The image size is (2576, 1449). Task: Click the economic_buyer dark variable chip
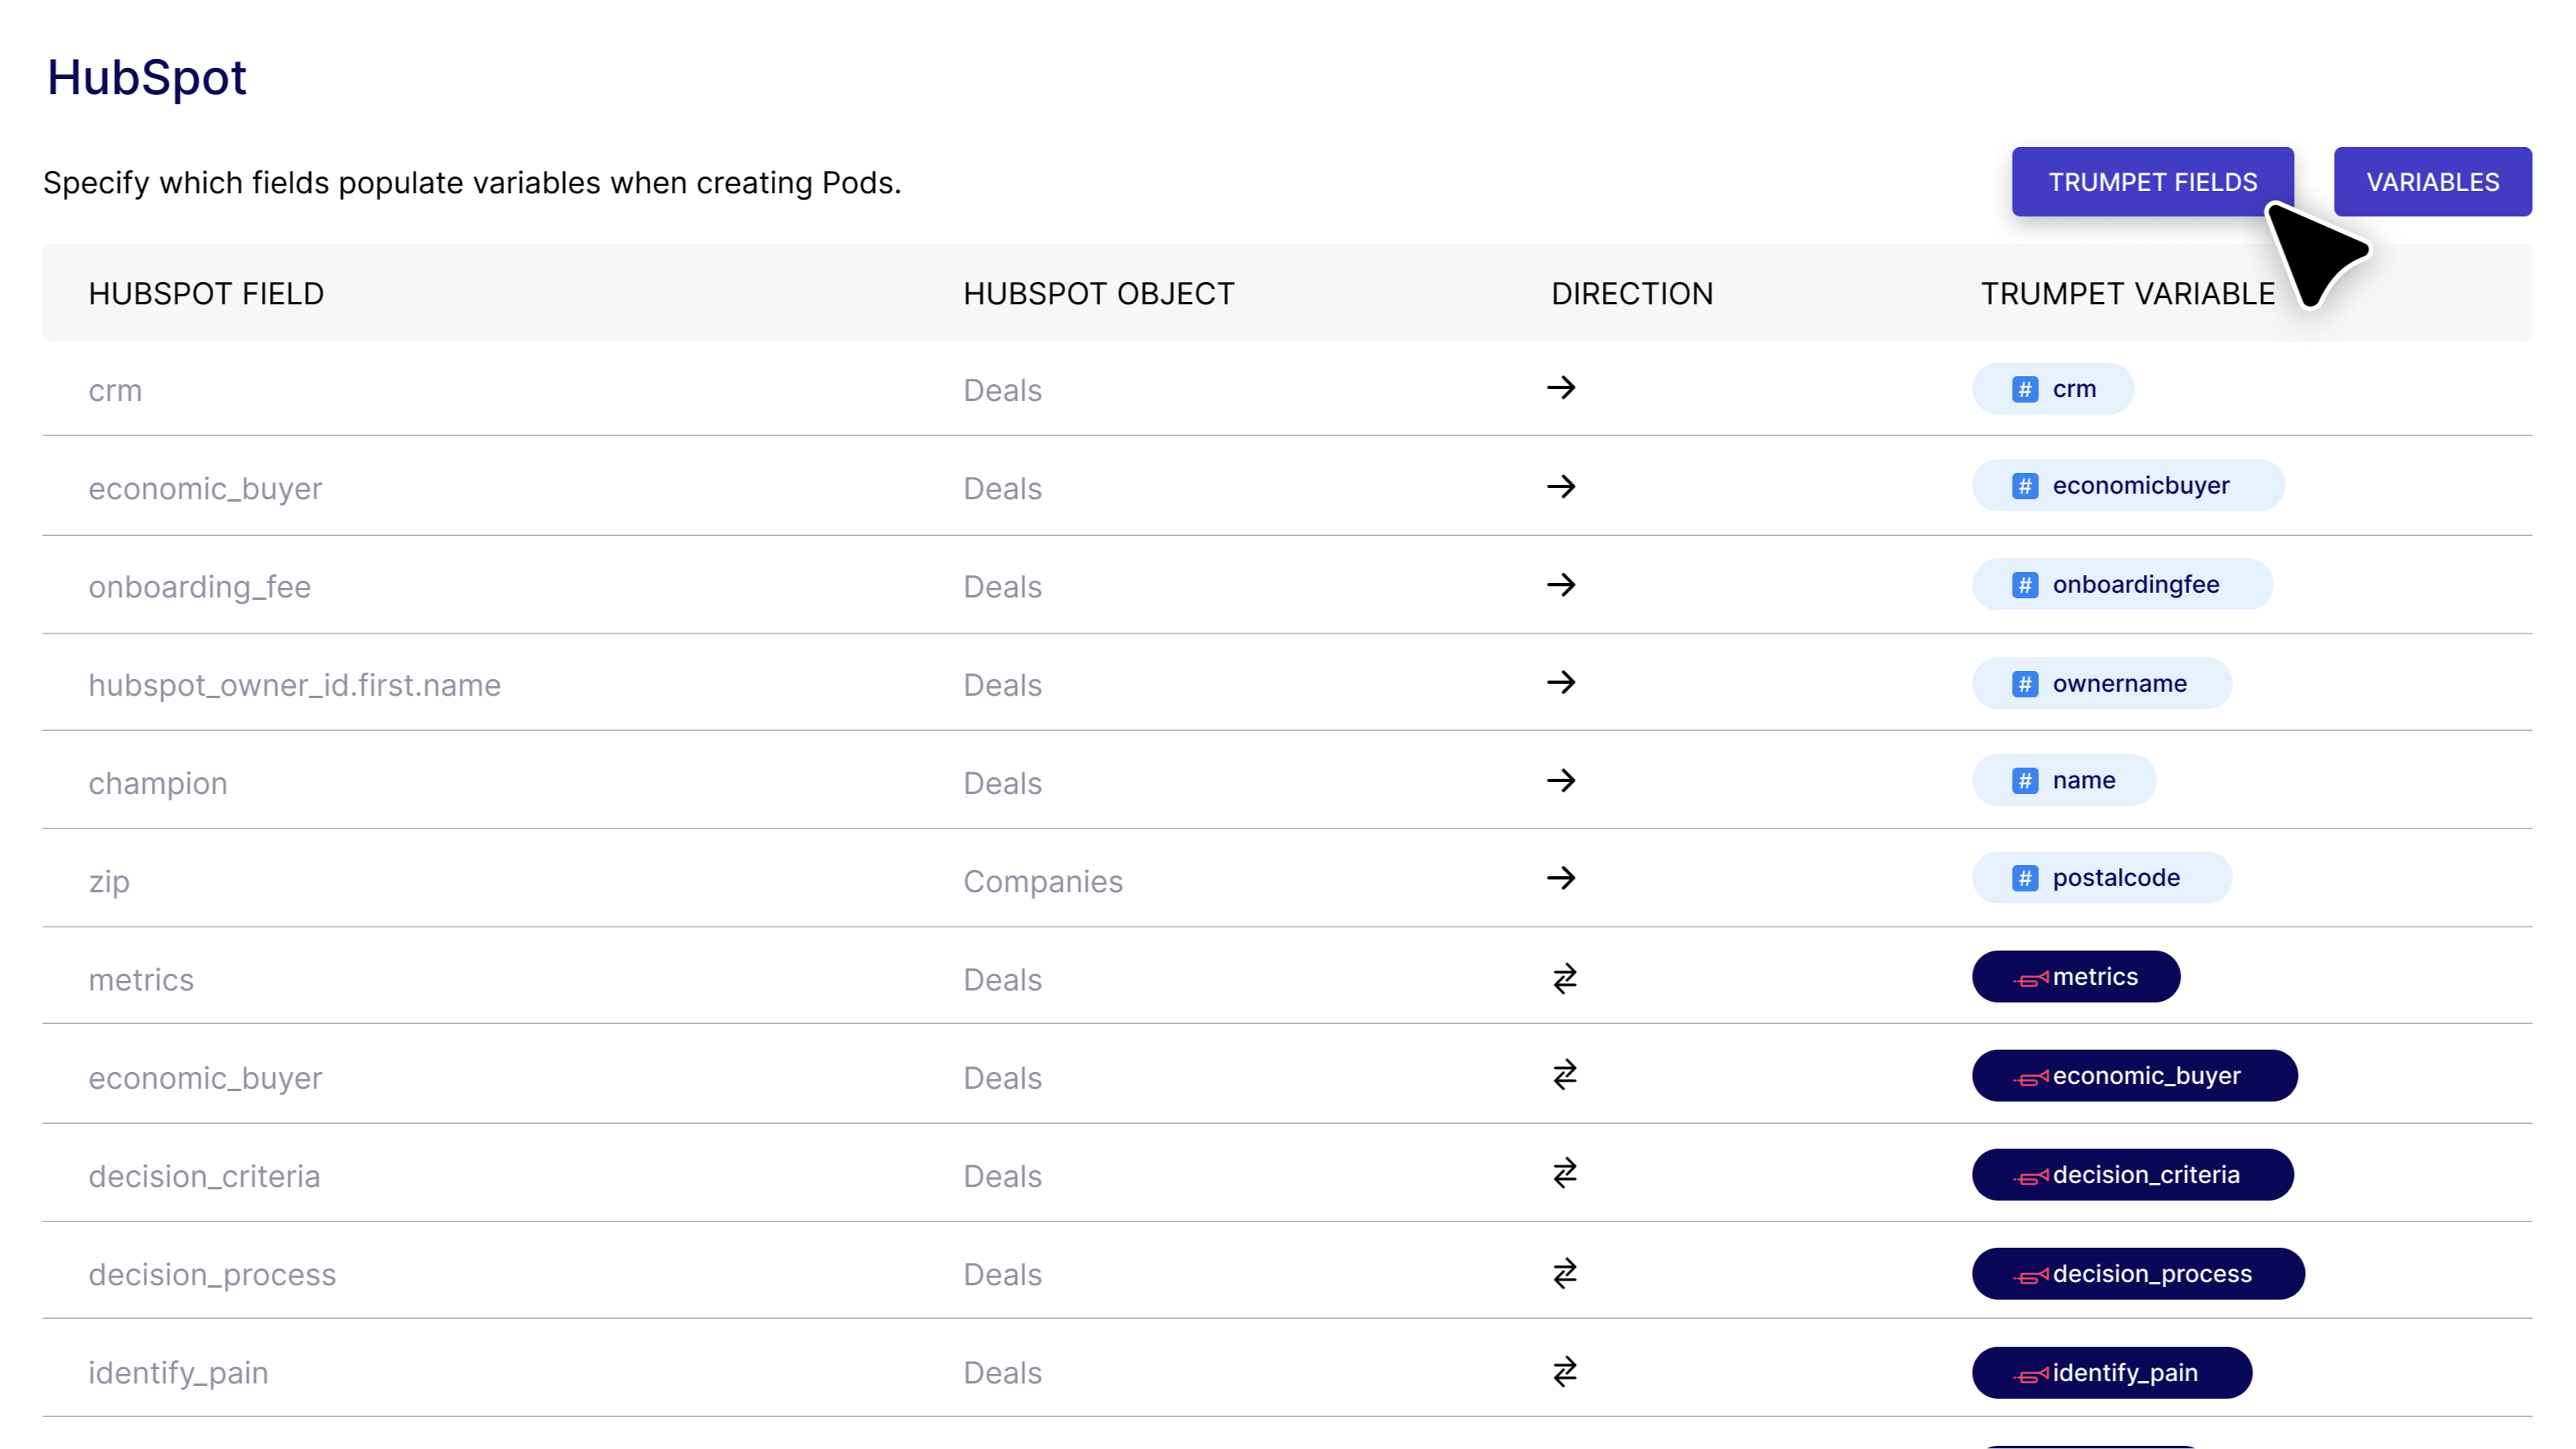[2134, 1076]
